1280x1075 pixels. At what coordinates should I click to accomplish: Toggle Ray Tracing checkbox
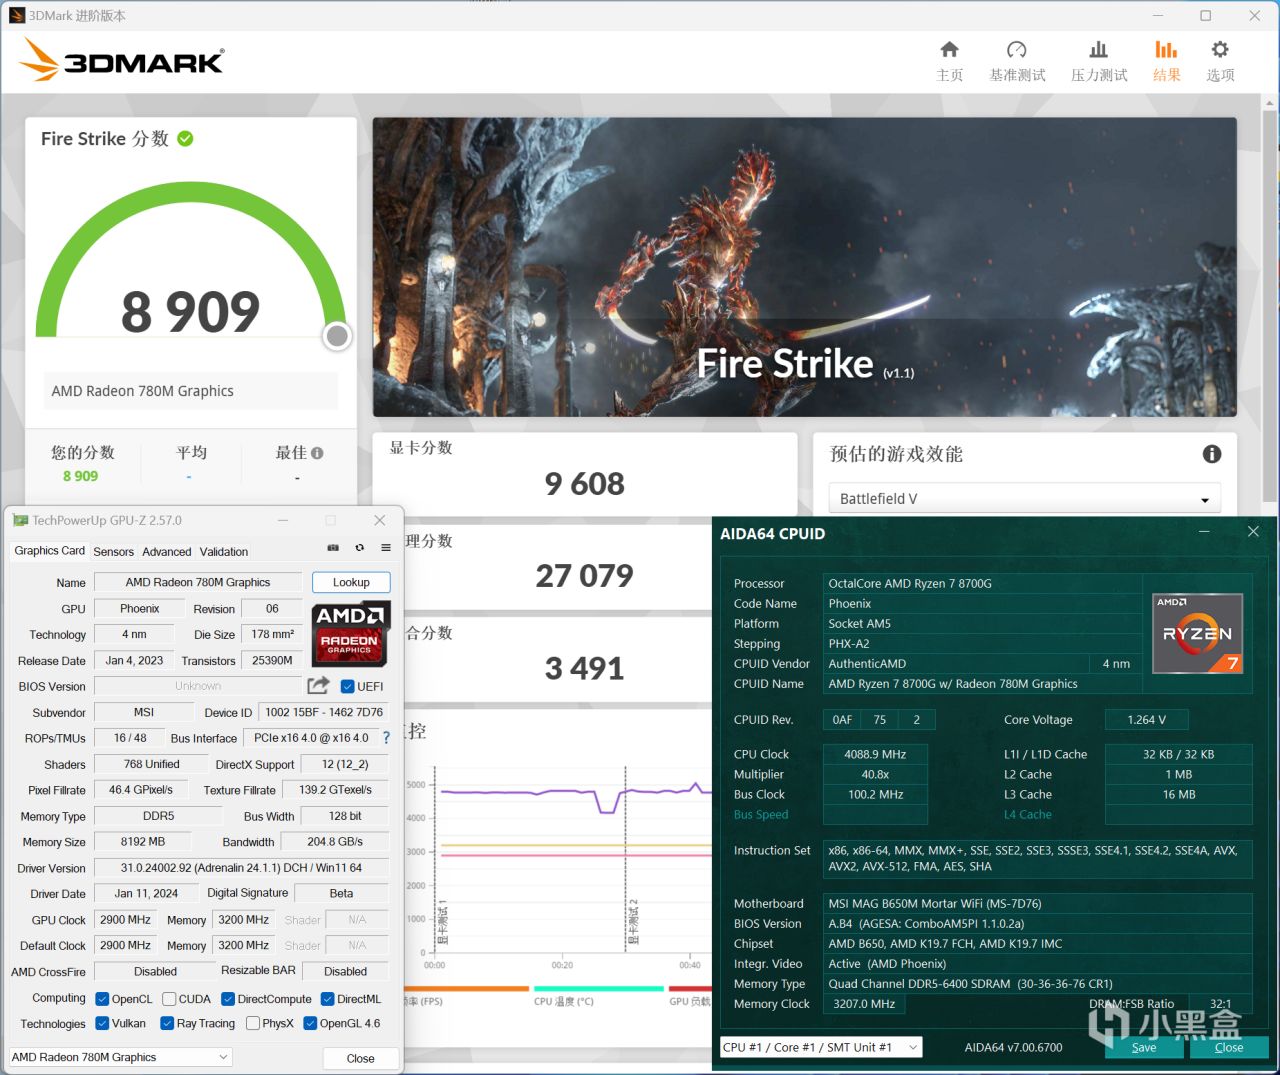tap(167, 1023)
